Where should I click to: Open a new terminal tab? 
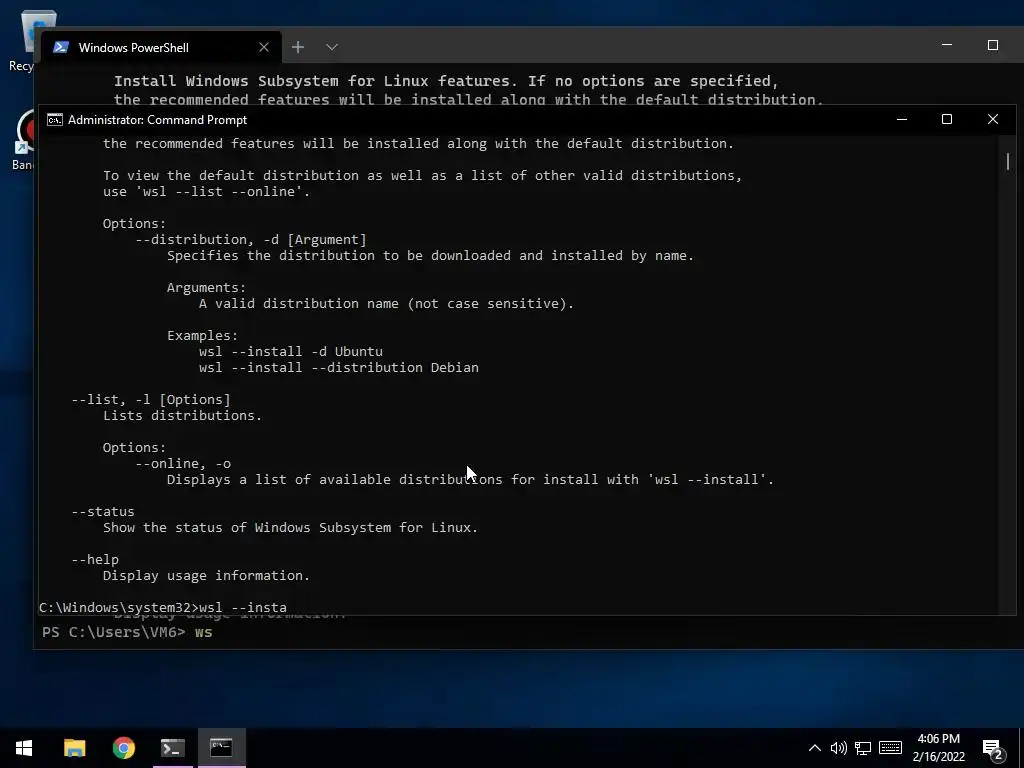click(298, 47)
